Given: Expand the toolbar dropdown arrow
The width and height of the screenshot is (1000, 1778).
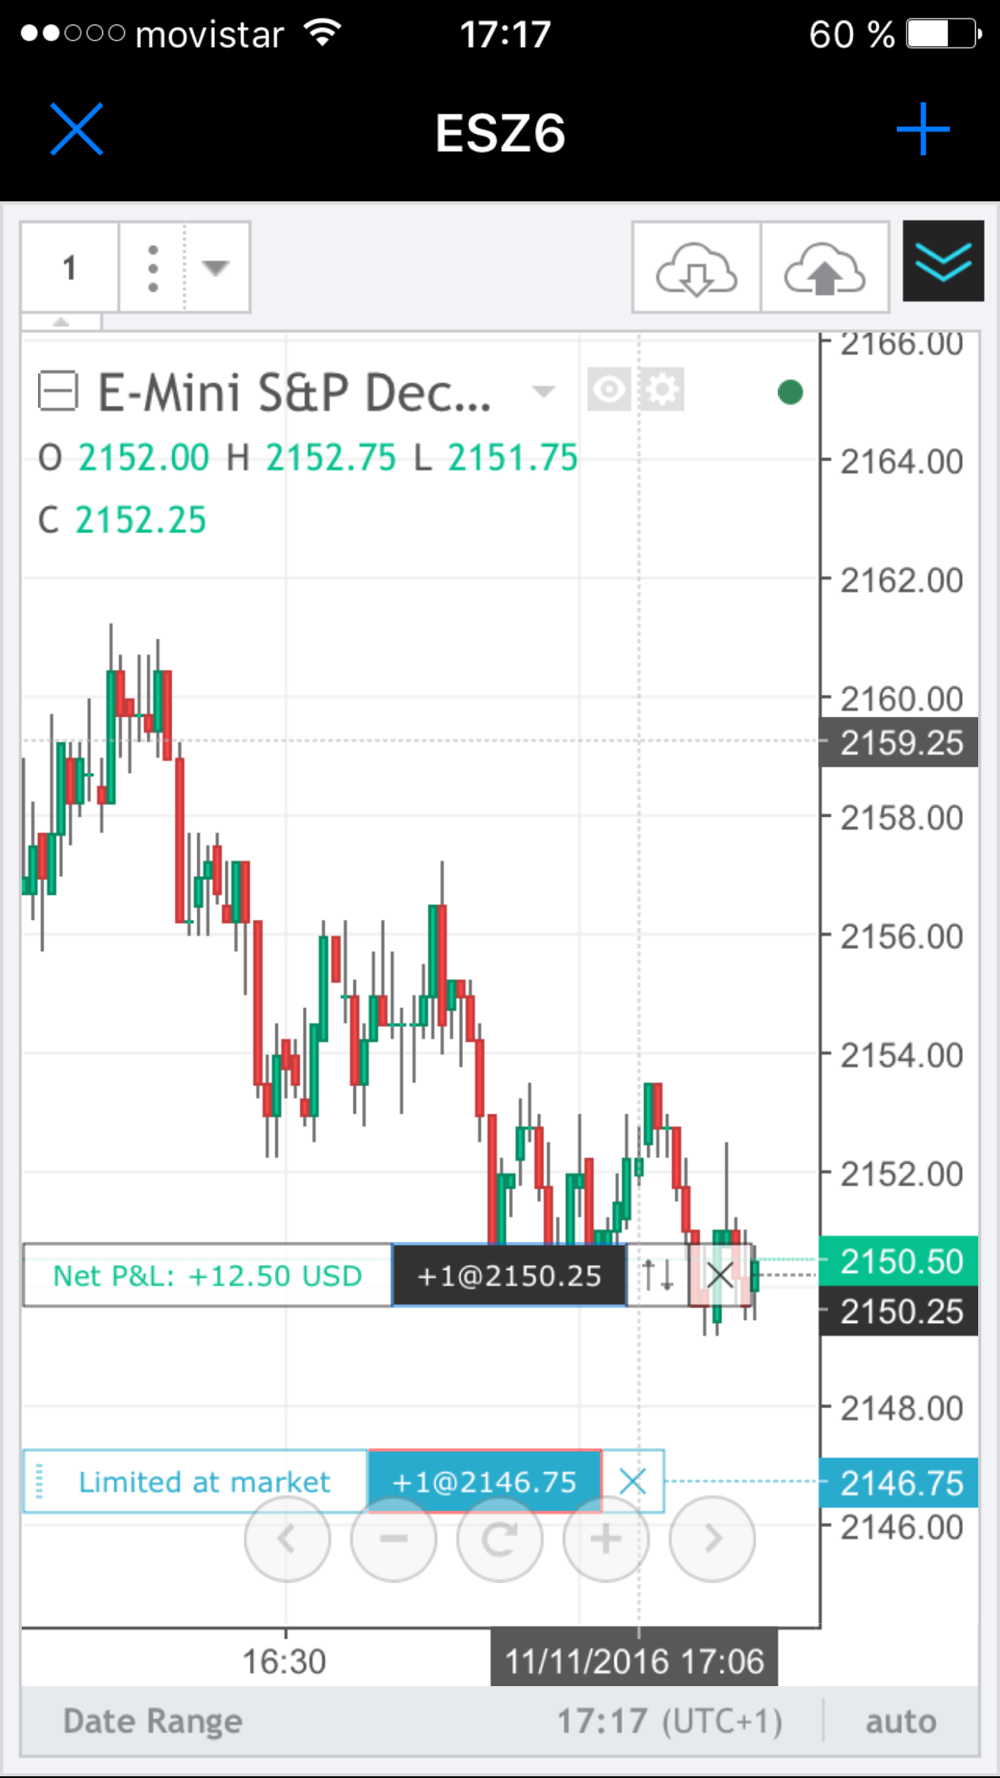Looking at the screenshot, I should coord(216,268).
